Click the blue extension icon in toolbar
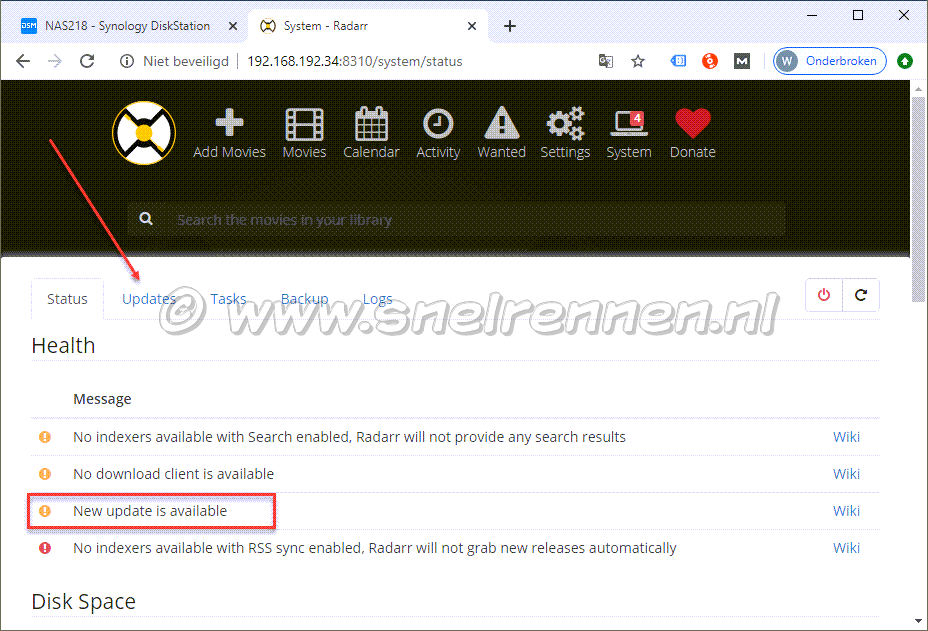Image resolution: width=928 pixels, height=631 pixels. [x=678, y=60]
